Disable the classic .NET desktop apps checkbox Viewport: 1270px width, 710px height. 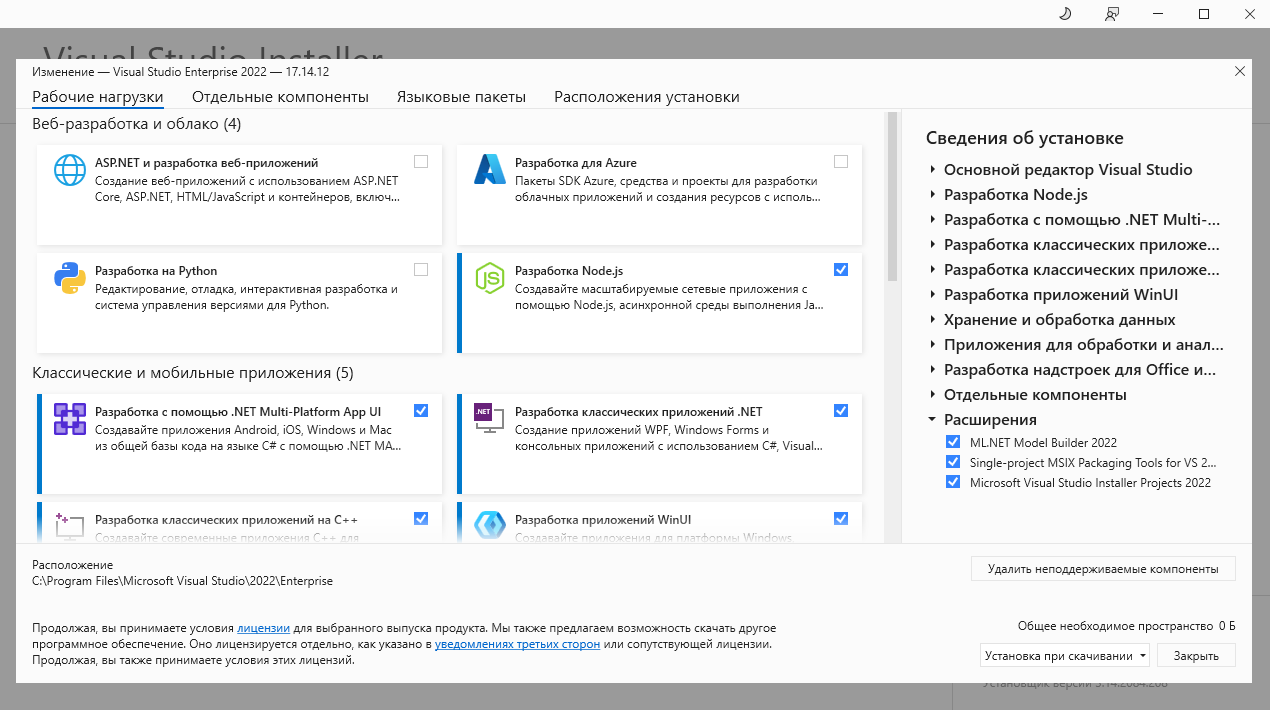(x=841, y=410)
